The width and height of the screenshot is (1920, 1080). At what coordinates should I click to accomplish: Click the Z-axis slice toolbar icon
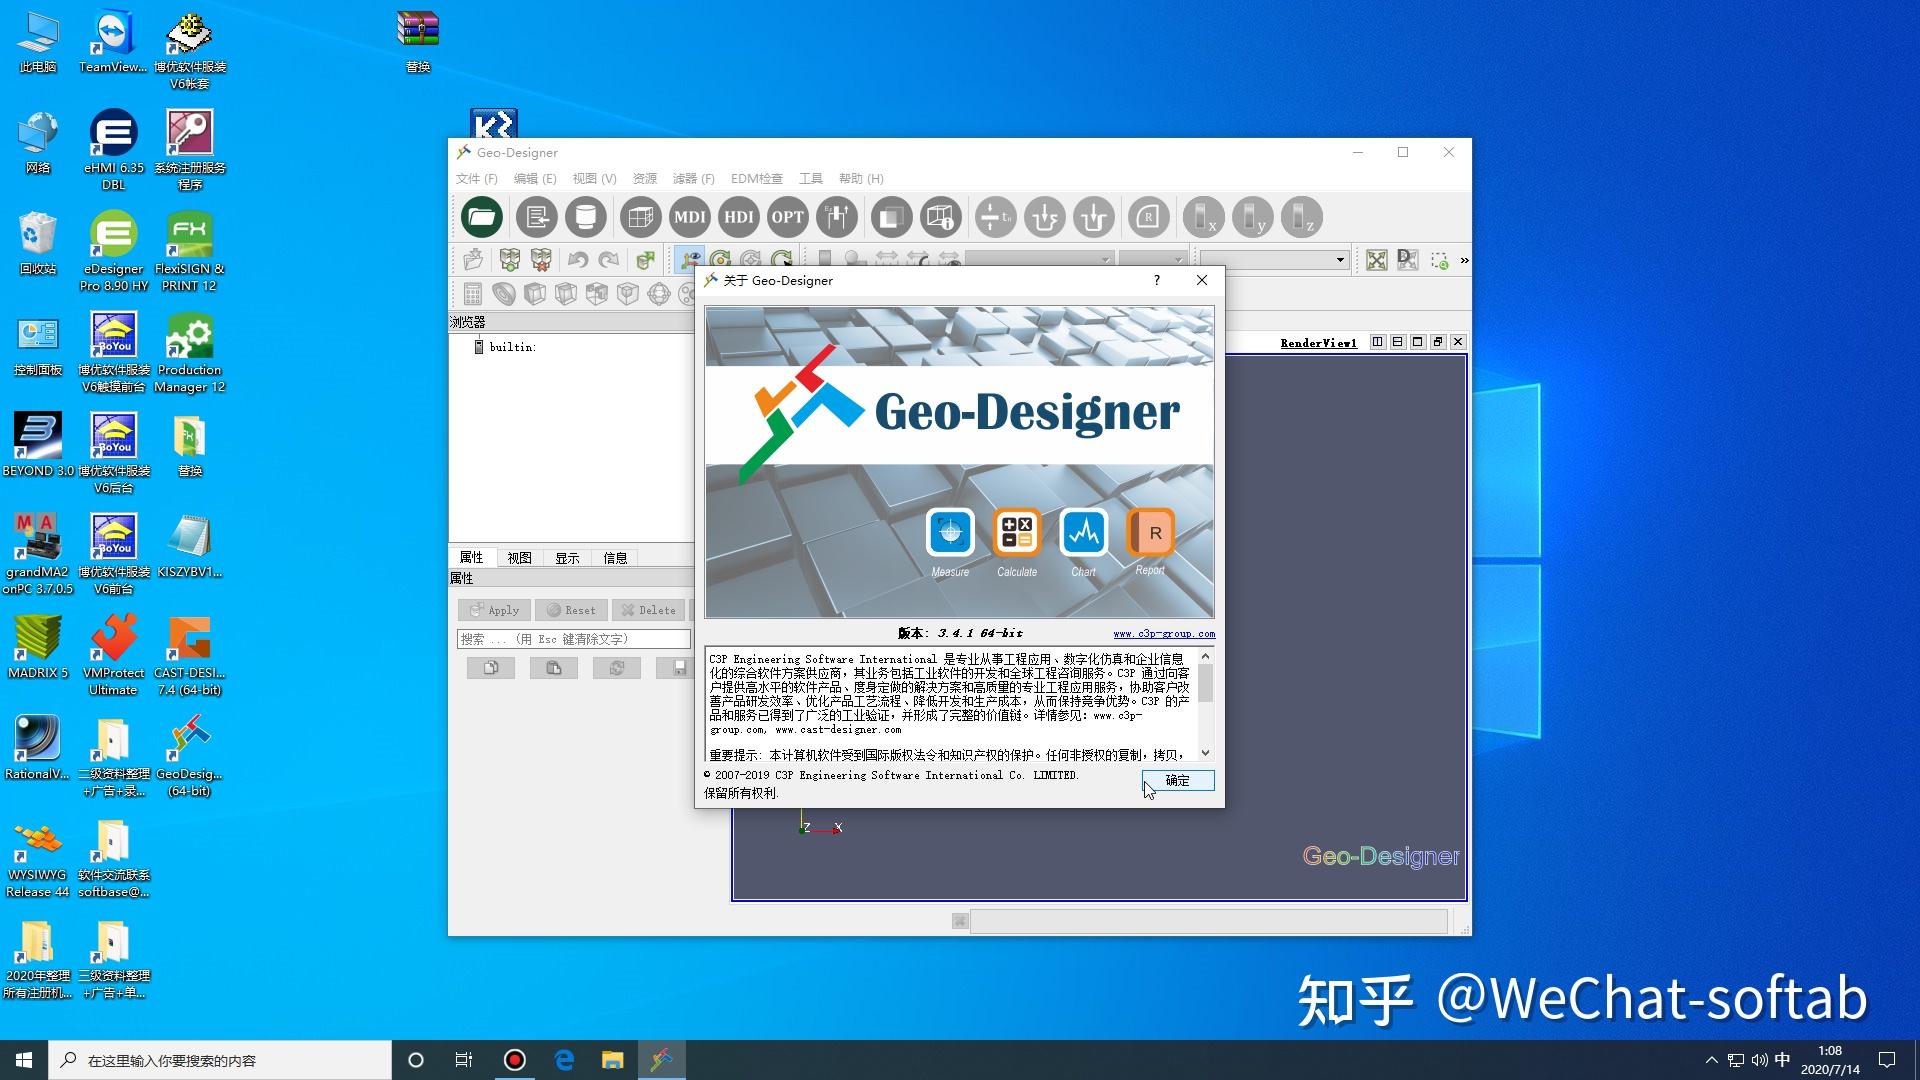(1301, 217)
